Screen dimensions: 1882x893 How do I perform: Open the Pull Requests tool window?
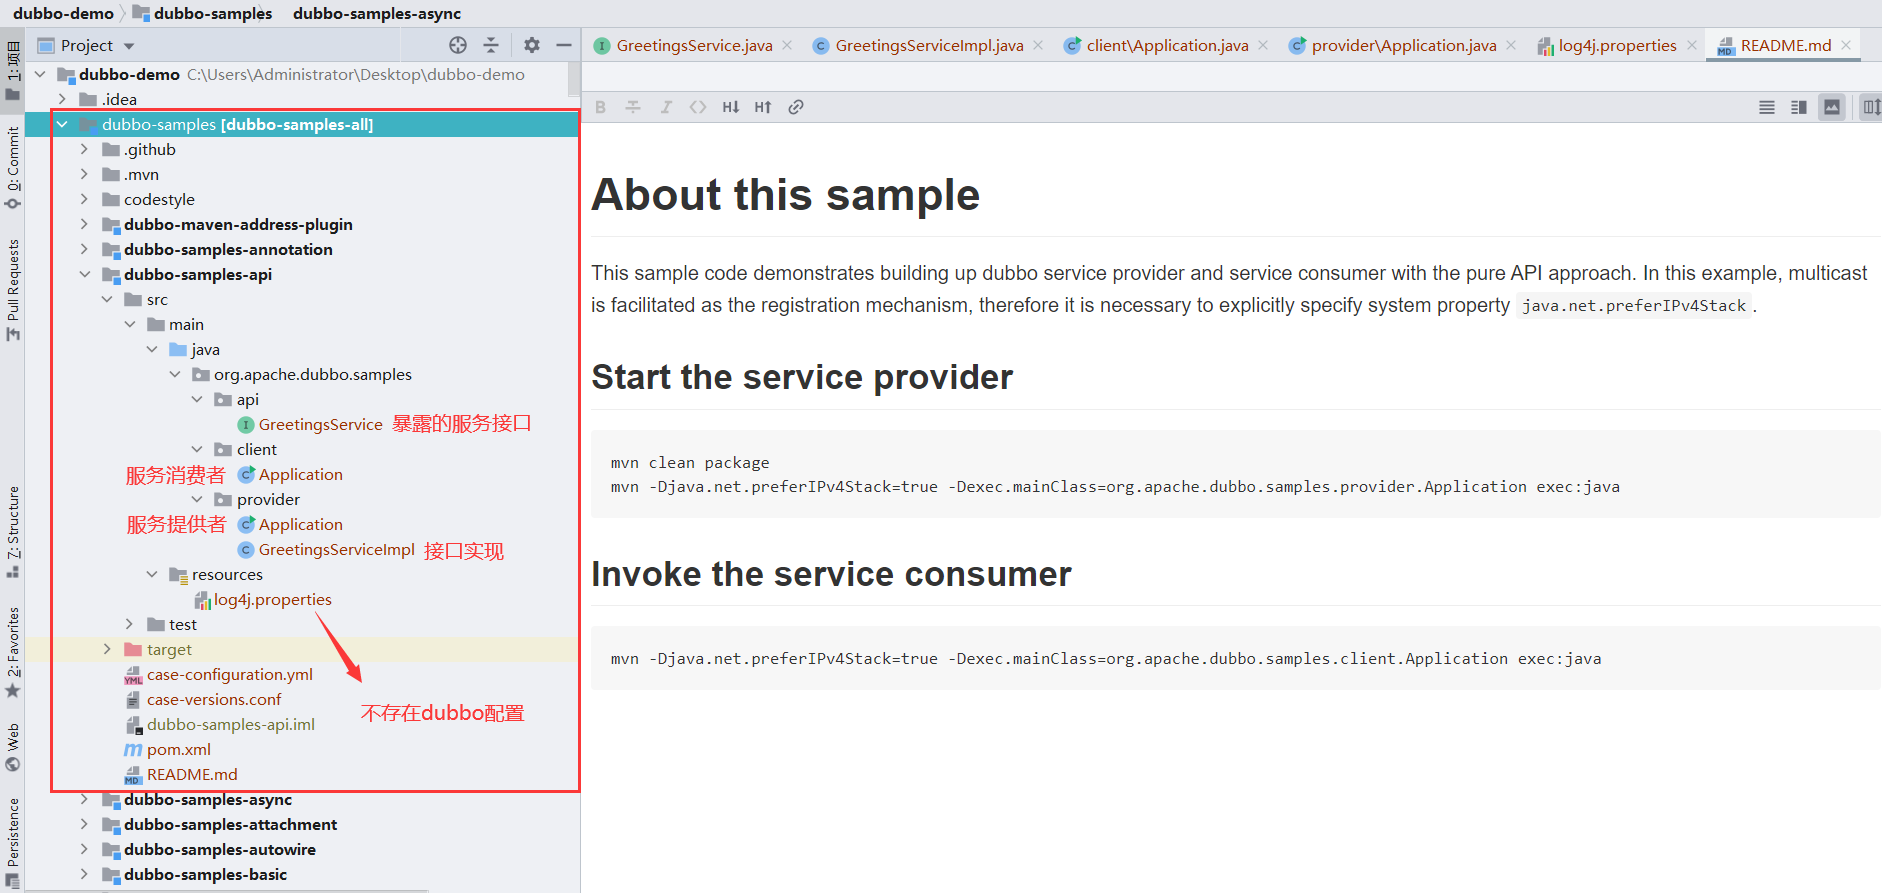click(13, 290)
